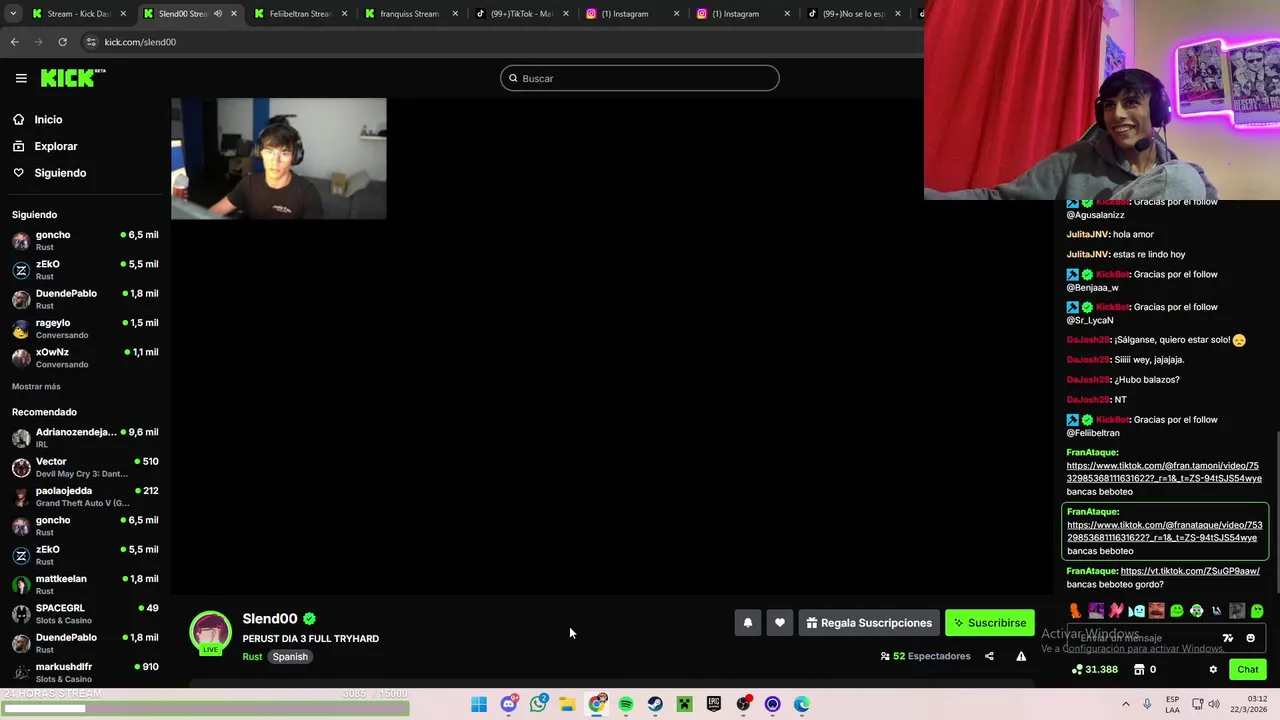
Task: Click the Spanish language tag
Action: (x=290, y=657)
